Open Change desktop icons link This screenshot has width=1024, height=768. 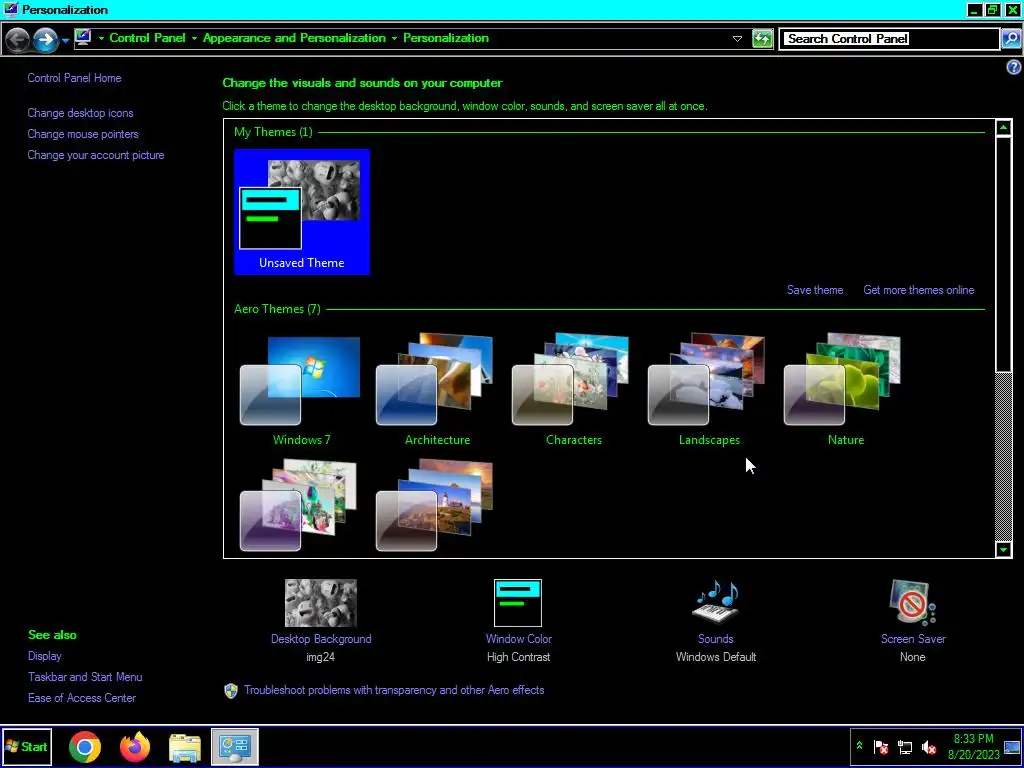(80, 113)
